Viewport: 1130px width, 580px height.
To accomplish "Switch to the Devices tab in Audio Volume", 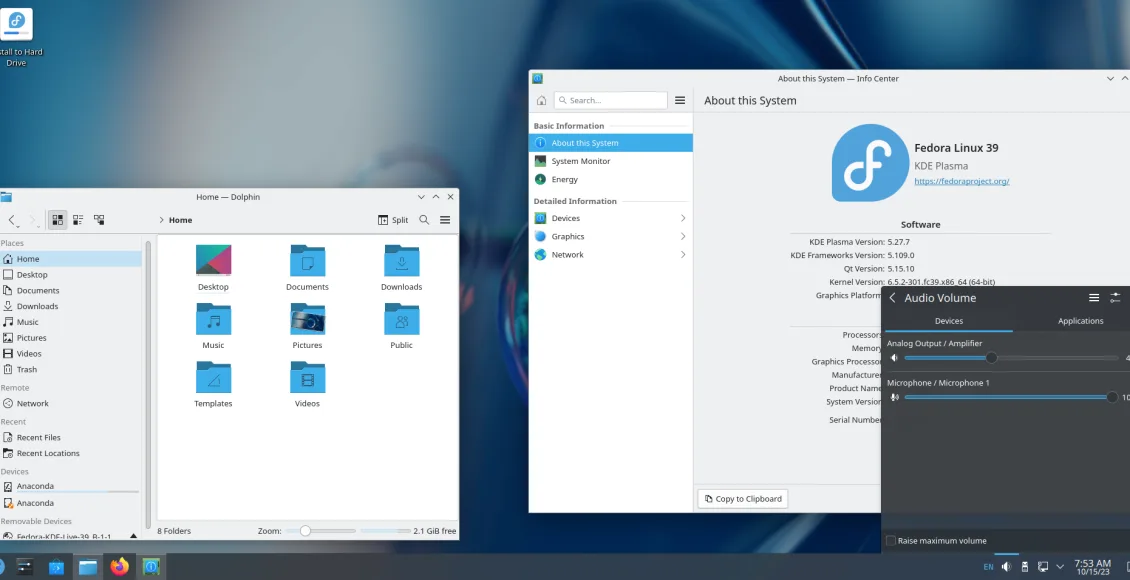I will tap(948, 321).
